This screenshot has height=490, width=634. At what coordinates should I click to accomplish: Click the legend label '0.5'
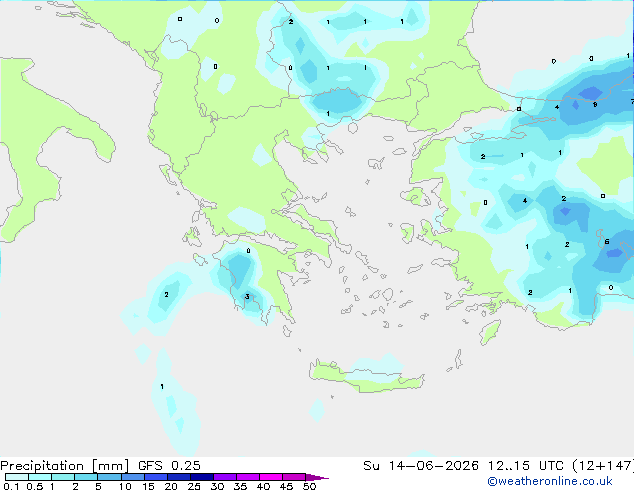pos(35,486)
